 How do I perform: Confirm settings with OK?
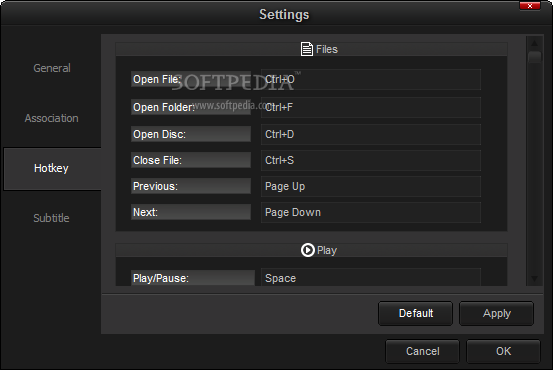click(x=503, y=351)
